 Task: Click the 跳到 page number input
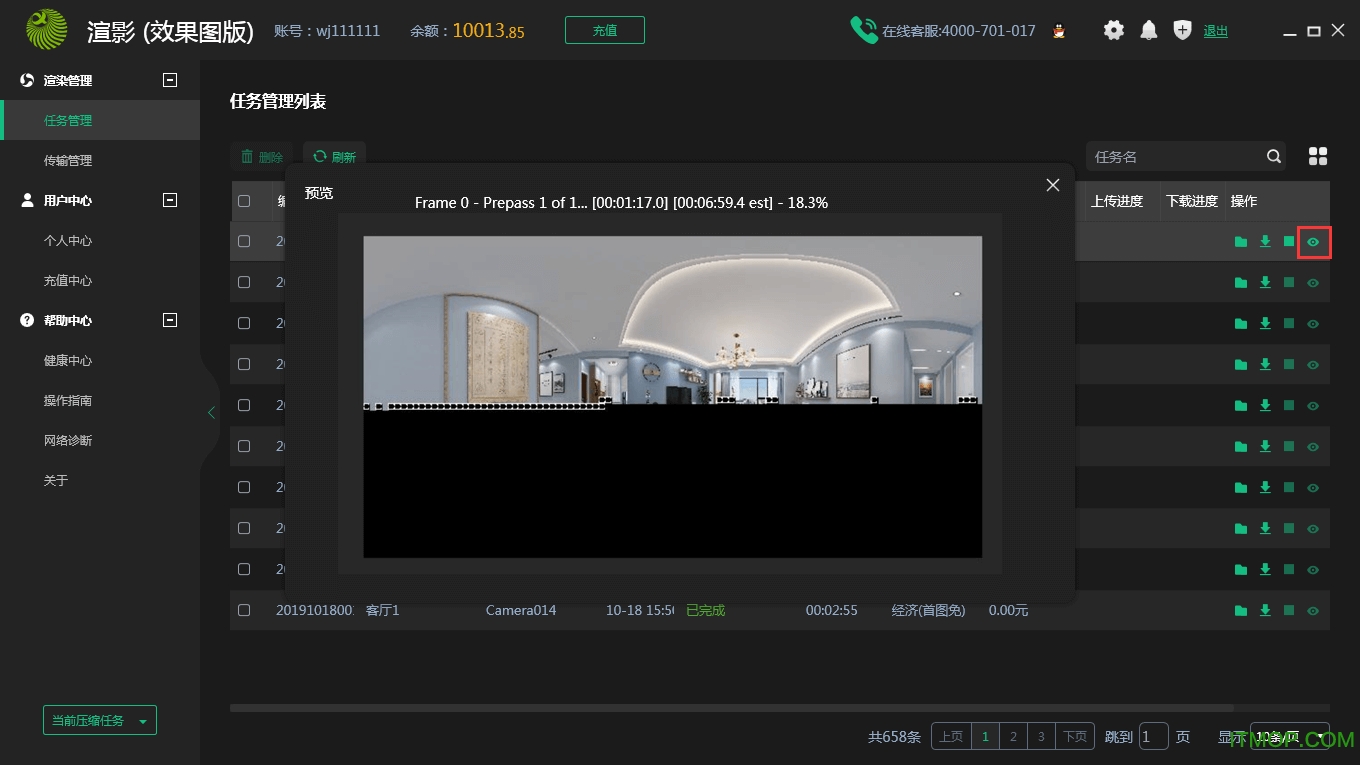tap(1154, 737)
